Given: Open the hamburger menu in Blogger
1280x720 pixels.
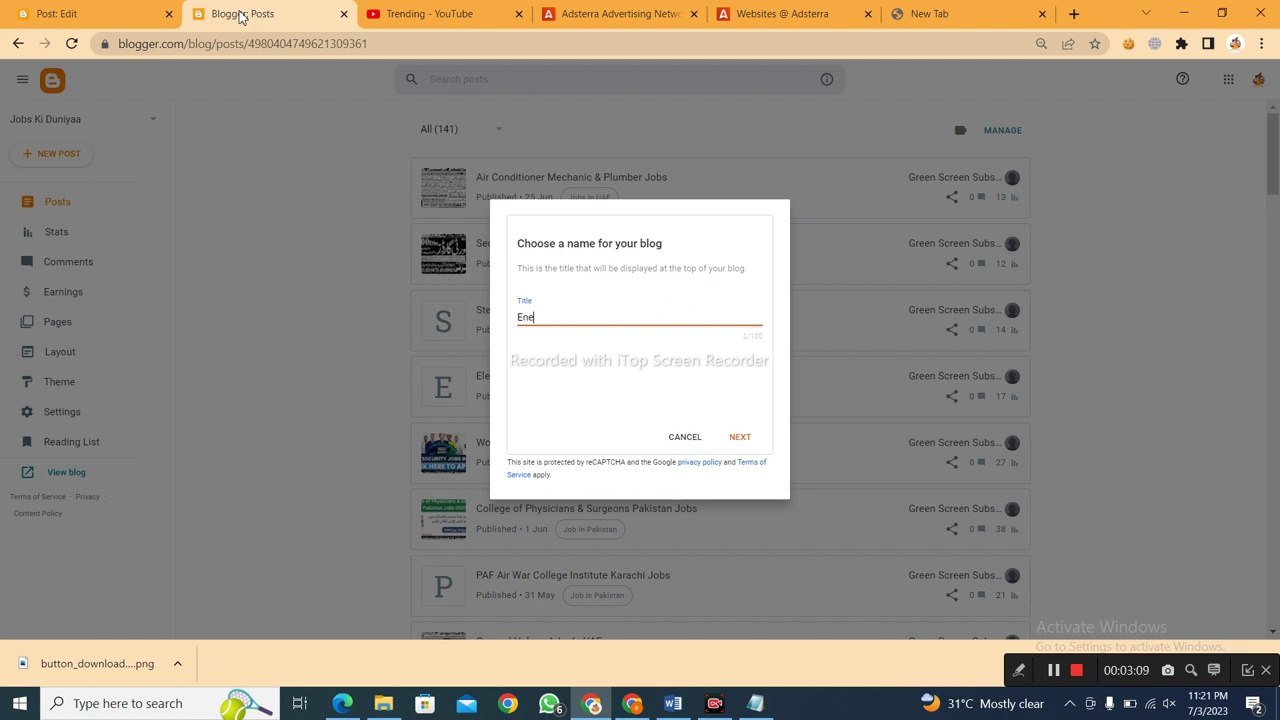Looking at the screenshot, I should 22,80.
